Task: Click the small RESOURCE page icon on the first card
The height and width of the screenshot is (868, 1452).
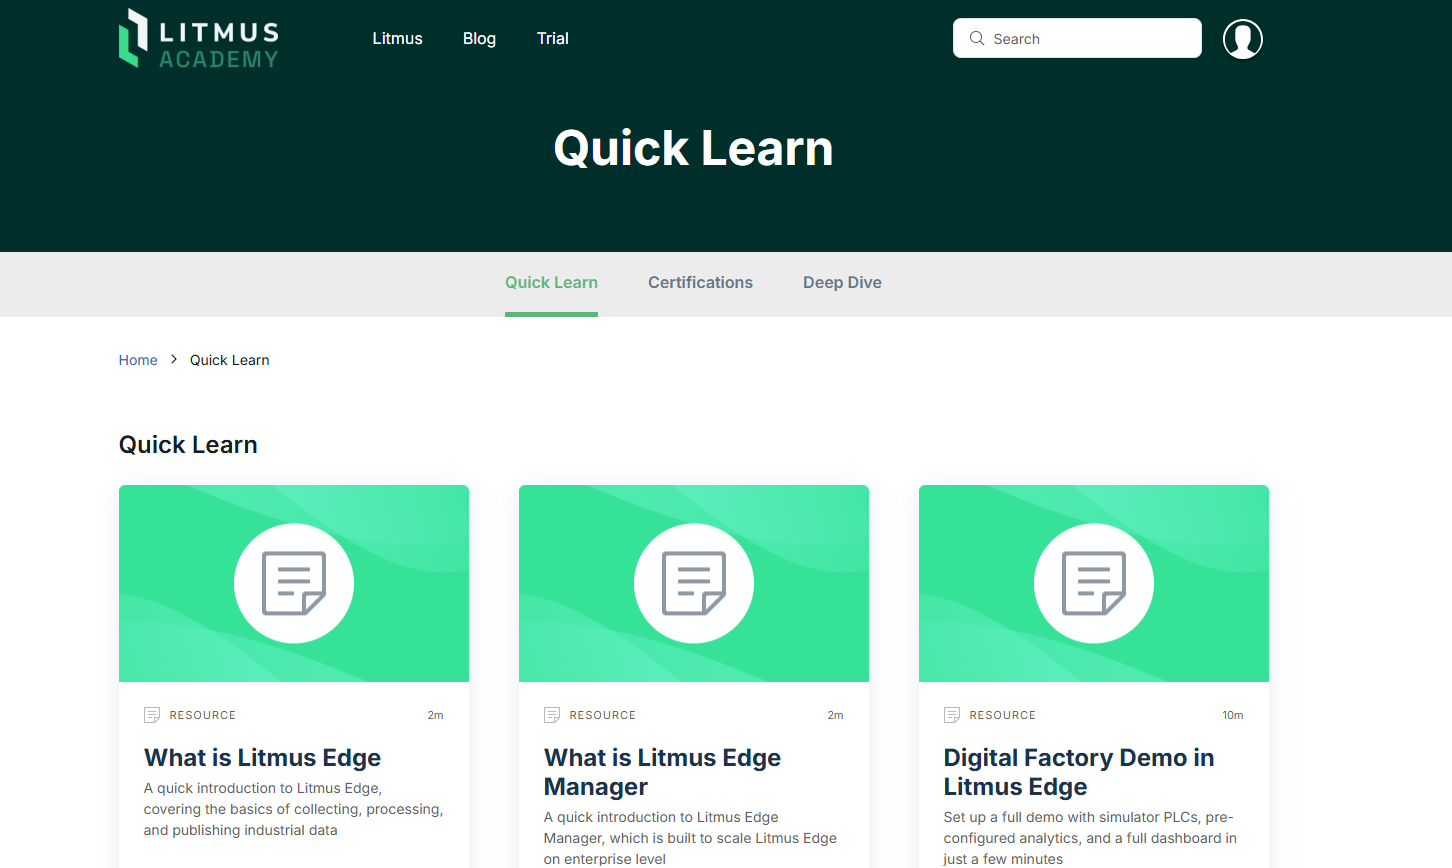Action: point(152,714)
